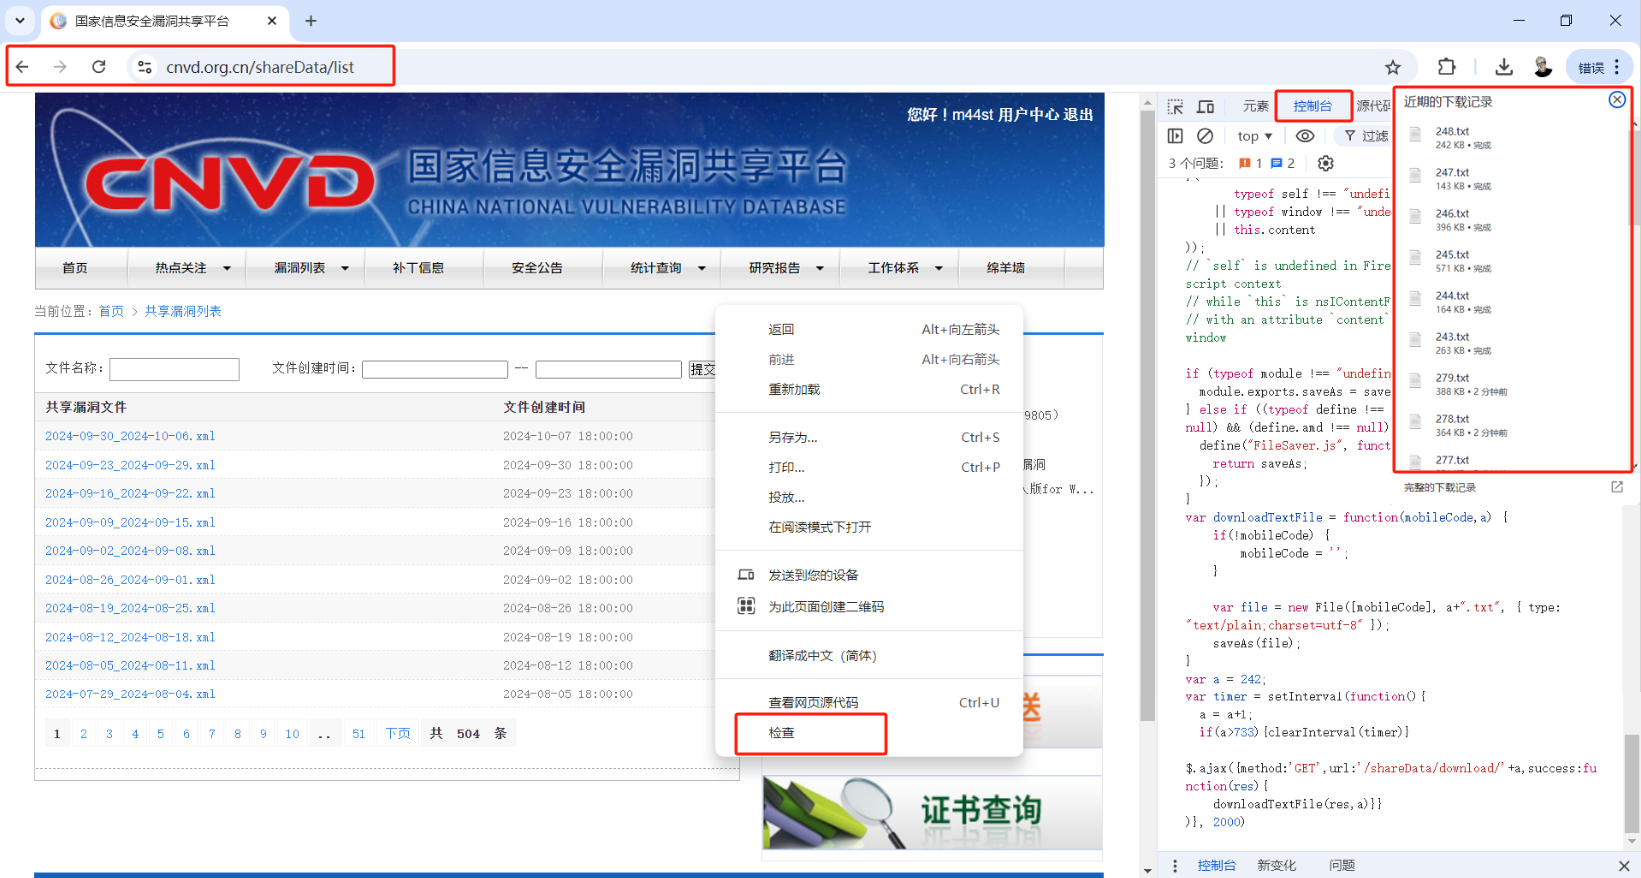
Task: Open the 补丁信息 navigation item
Action: 418,268
